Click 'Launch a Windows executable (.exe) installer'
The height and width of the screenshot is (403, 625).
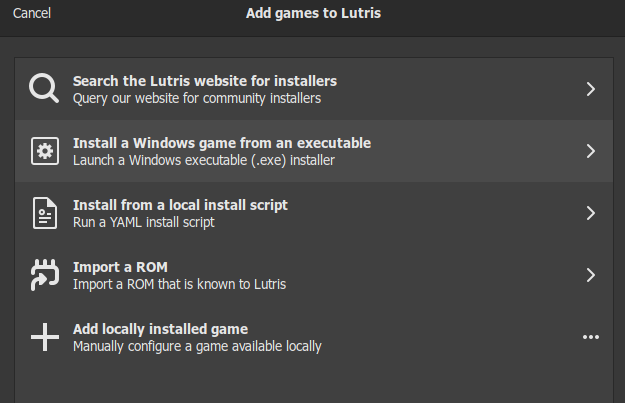point(204,160)
